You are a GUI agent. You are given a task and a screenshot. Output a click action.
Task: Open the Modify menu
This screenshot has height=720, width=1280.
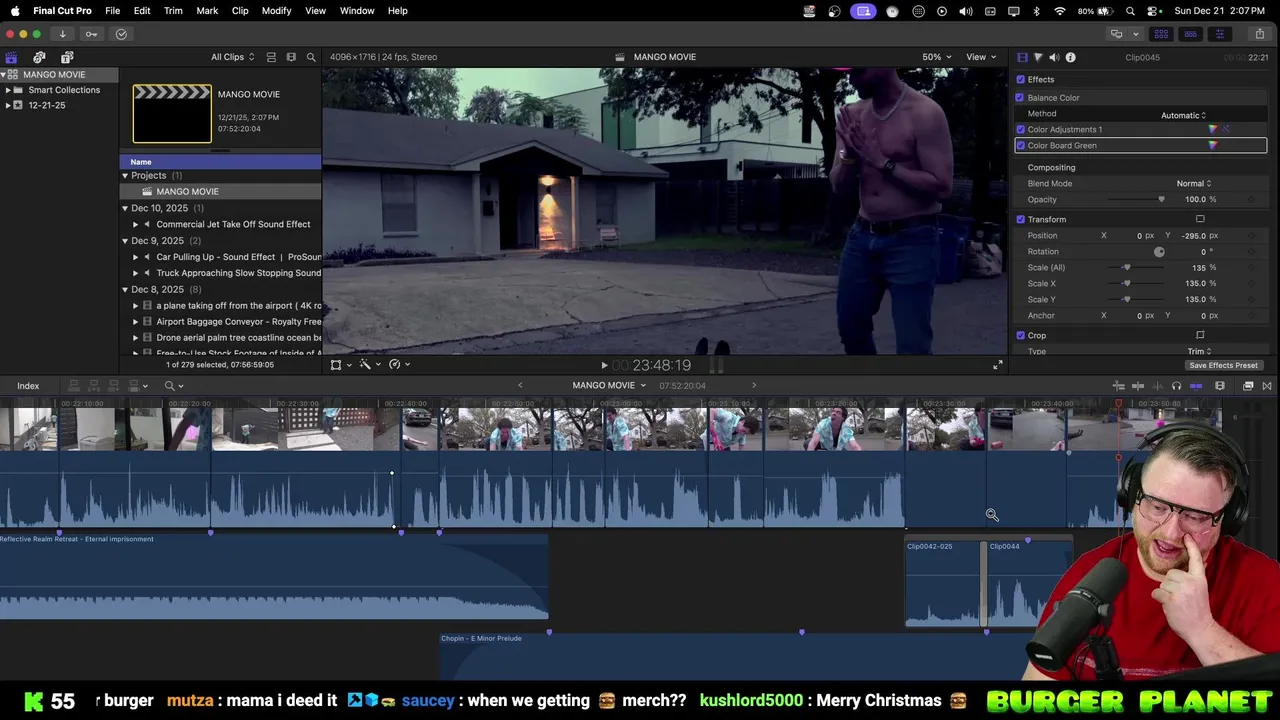point(276,10)
